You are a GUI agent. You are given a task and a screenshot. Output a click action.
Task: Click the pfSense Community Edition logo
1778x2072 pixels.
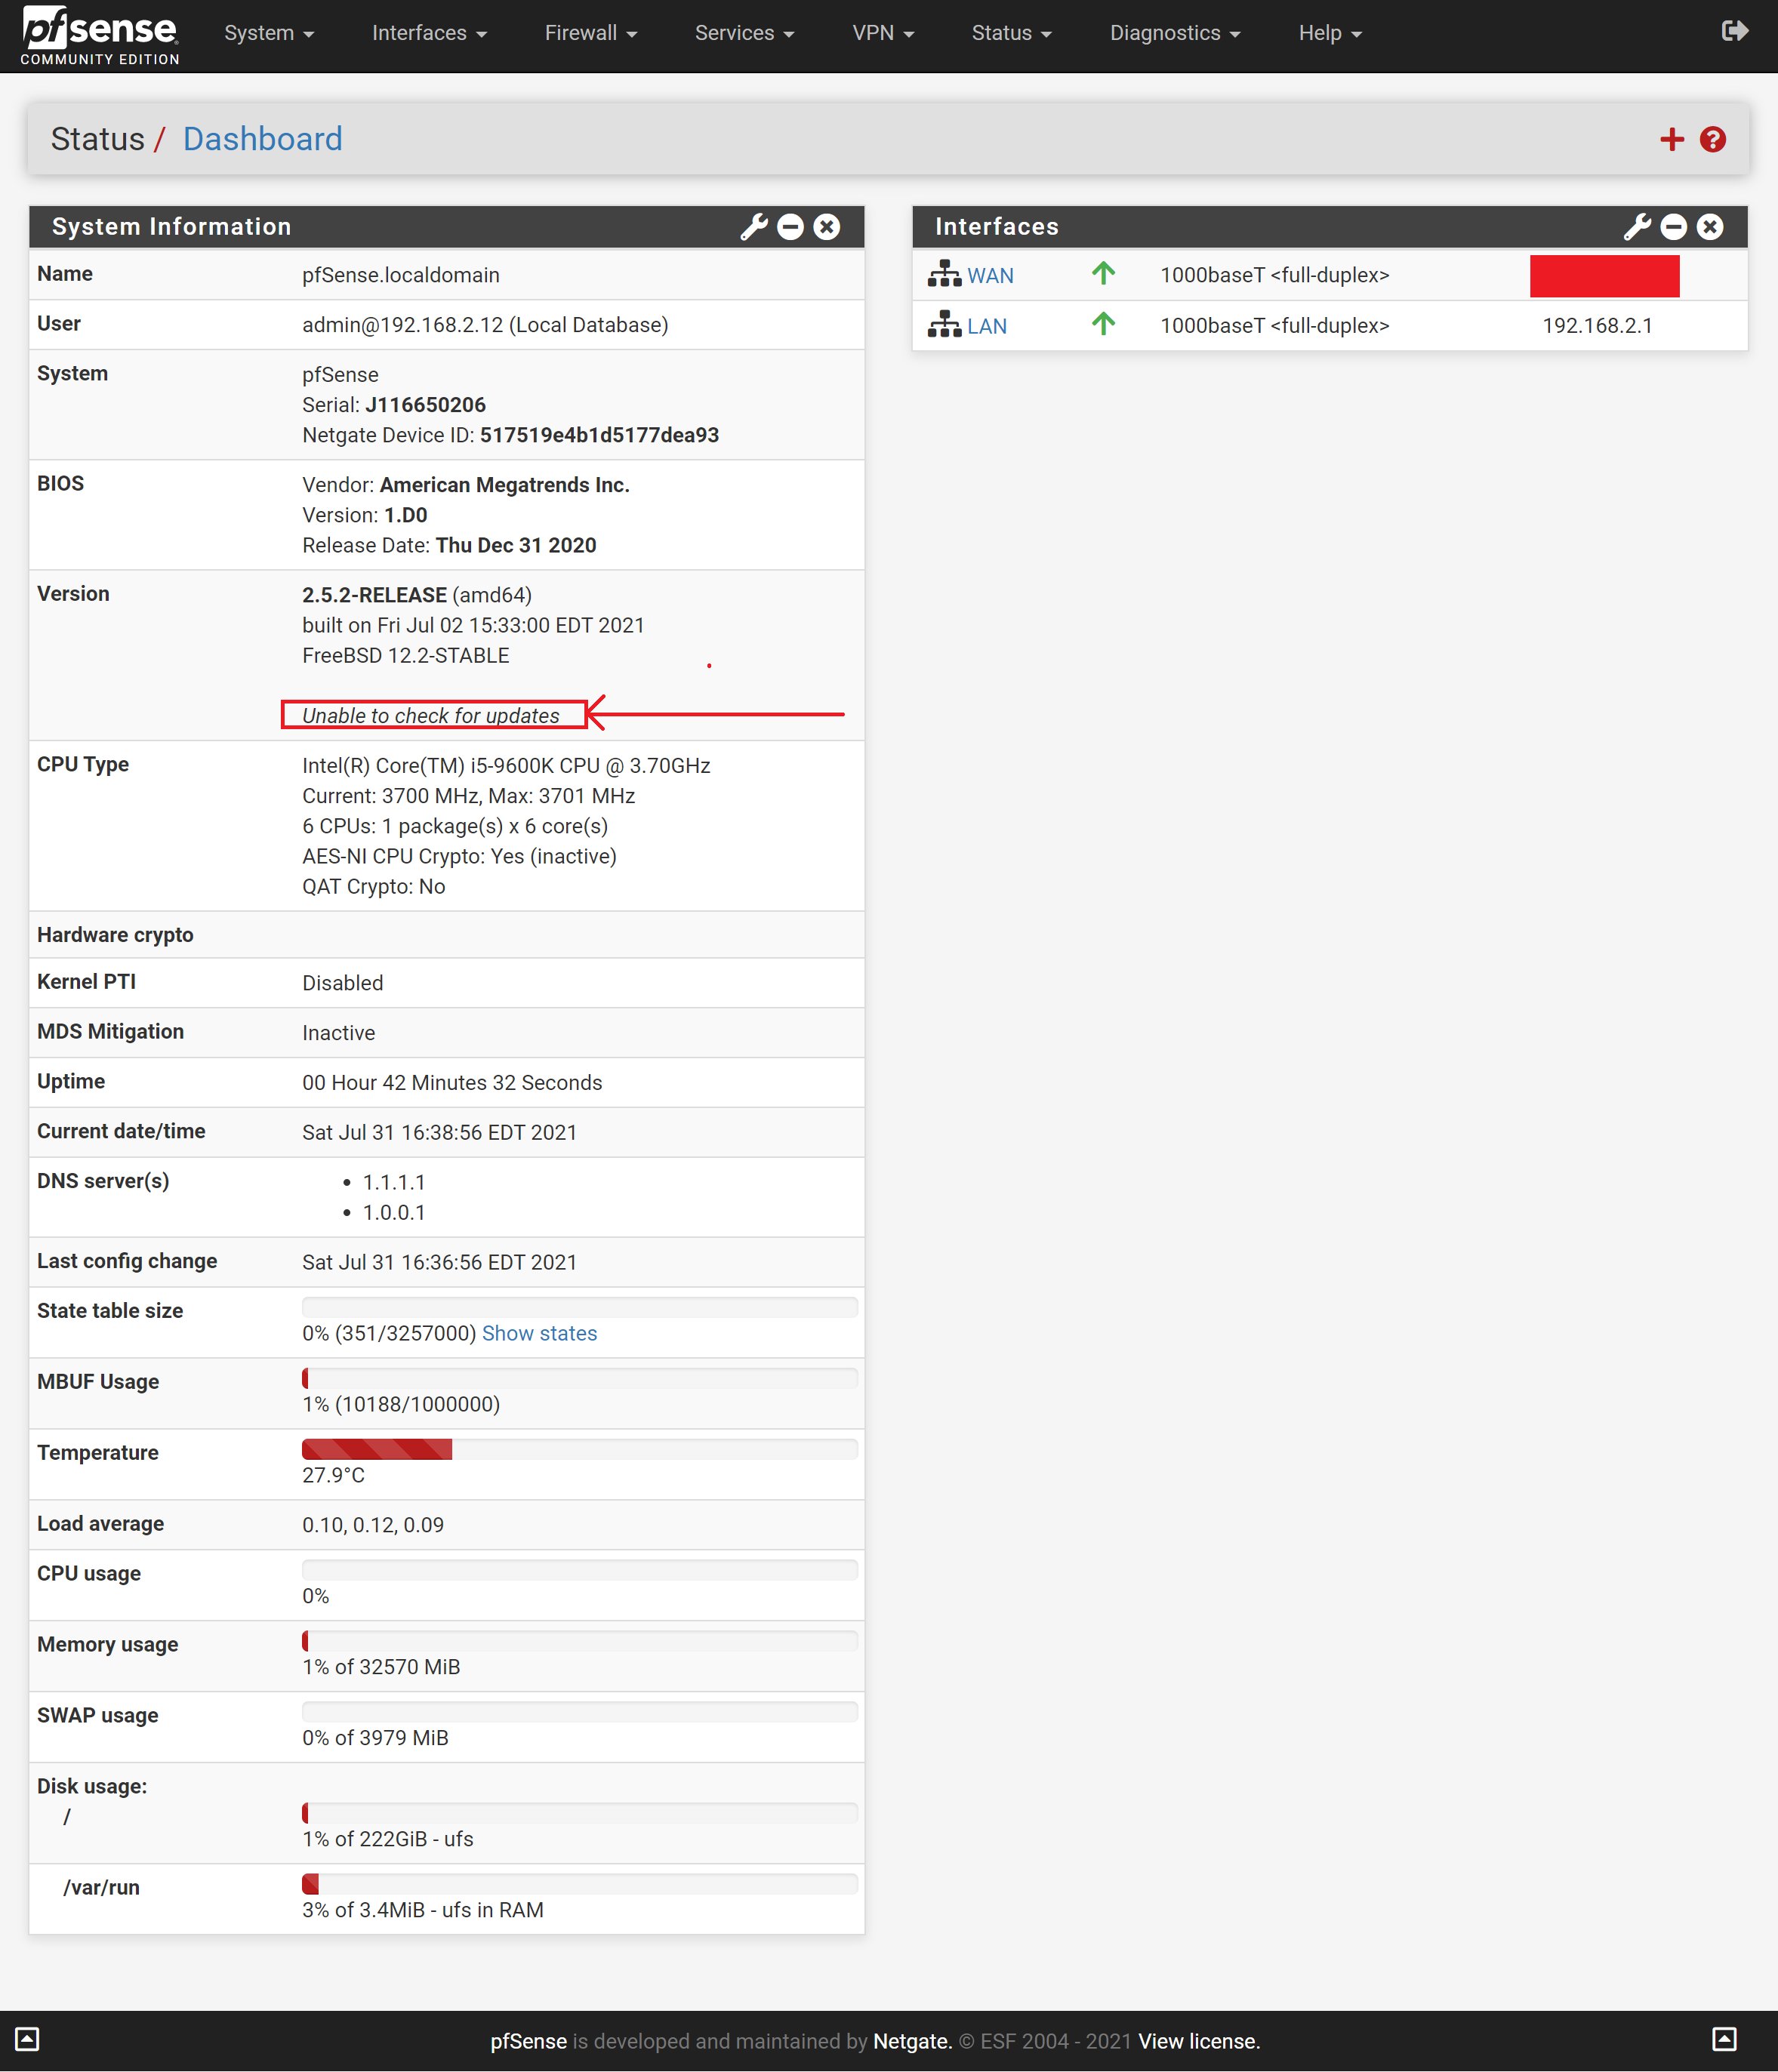[100, 35]
